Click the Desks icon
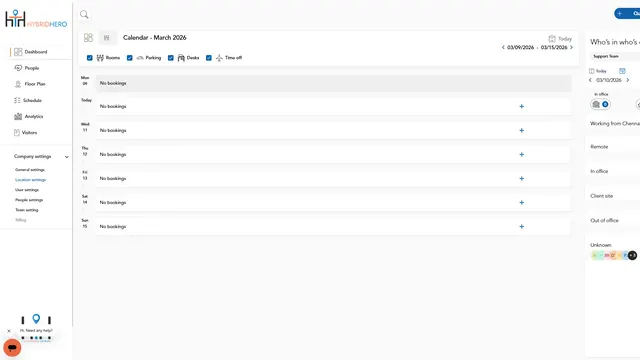Viewport: 640px width, 360px height. [x=181, y=58]
